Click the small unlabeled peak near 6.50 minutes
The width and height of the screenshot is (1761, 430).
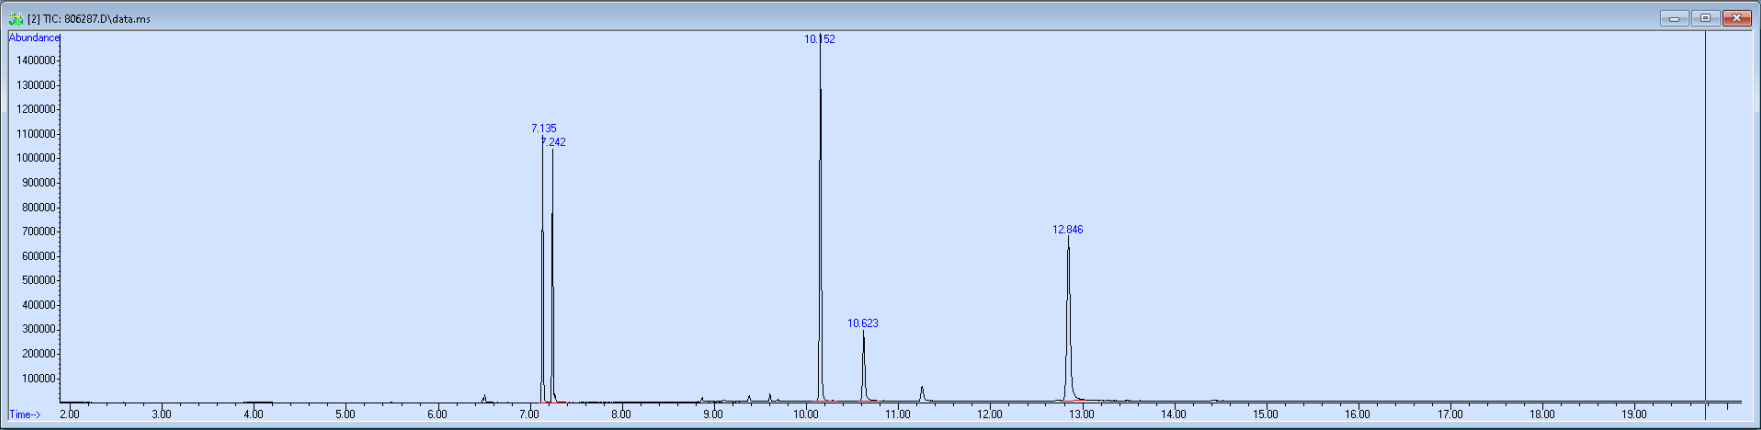484,398
